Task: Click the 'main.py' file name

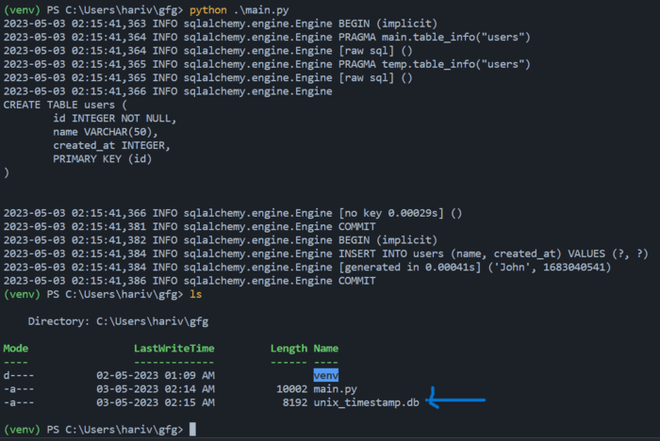Action: click(335, 389)
